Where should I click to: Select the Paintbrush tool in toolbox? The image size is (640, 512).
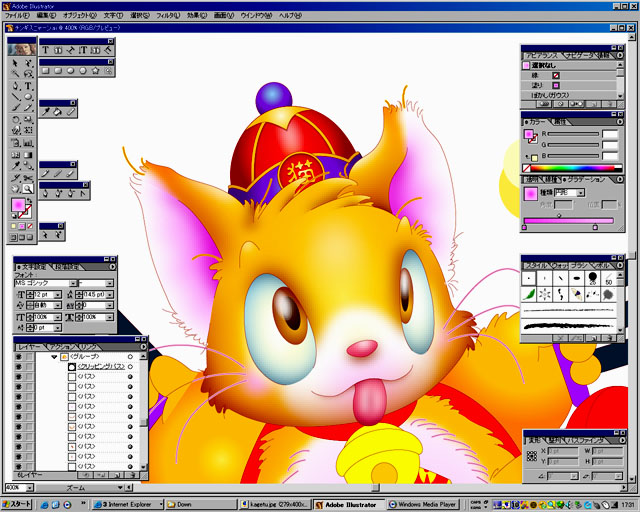pos(16,108)
